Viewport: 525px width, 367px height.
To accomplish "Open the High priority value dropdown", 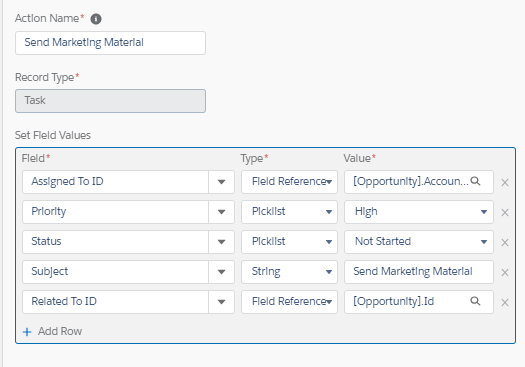I will [419, 212].
